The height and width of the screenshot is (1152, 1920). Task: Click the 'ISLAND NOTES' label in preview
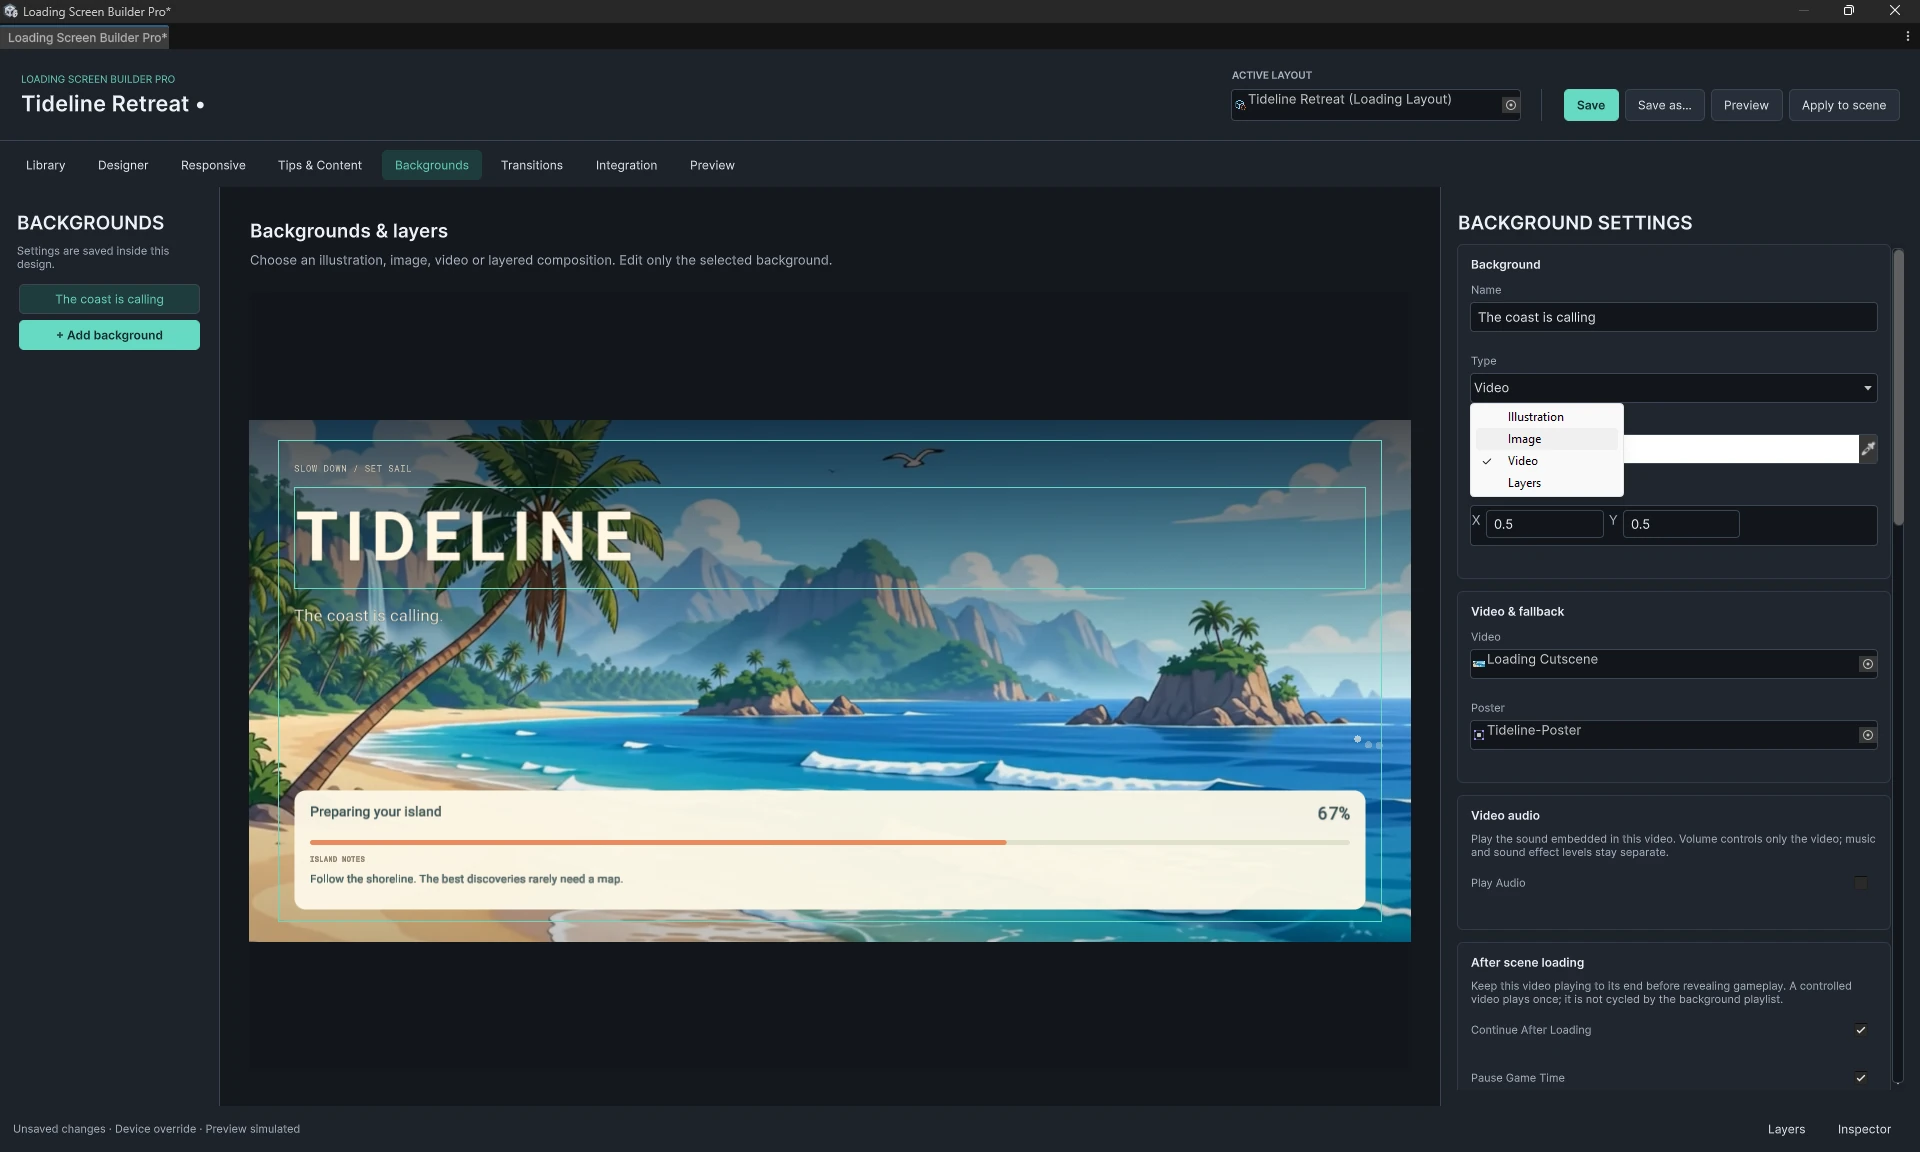337,859
